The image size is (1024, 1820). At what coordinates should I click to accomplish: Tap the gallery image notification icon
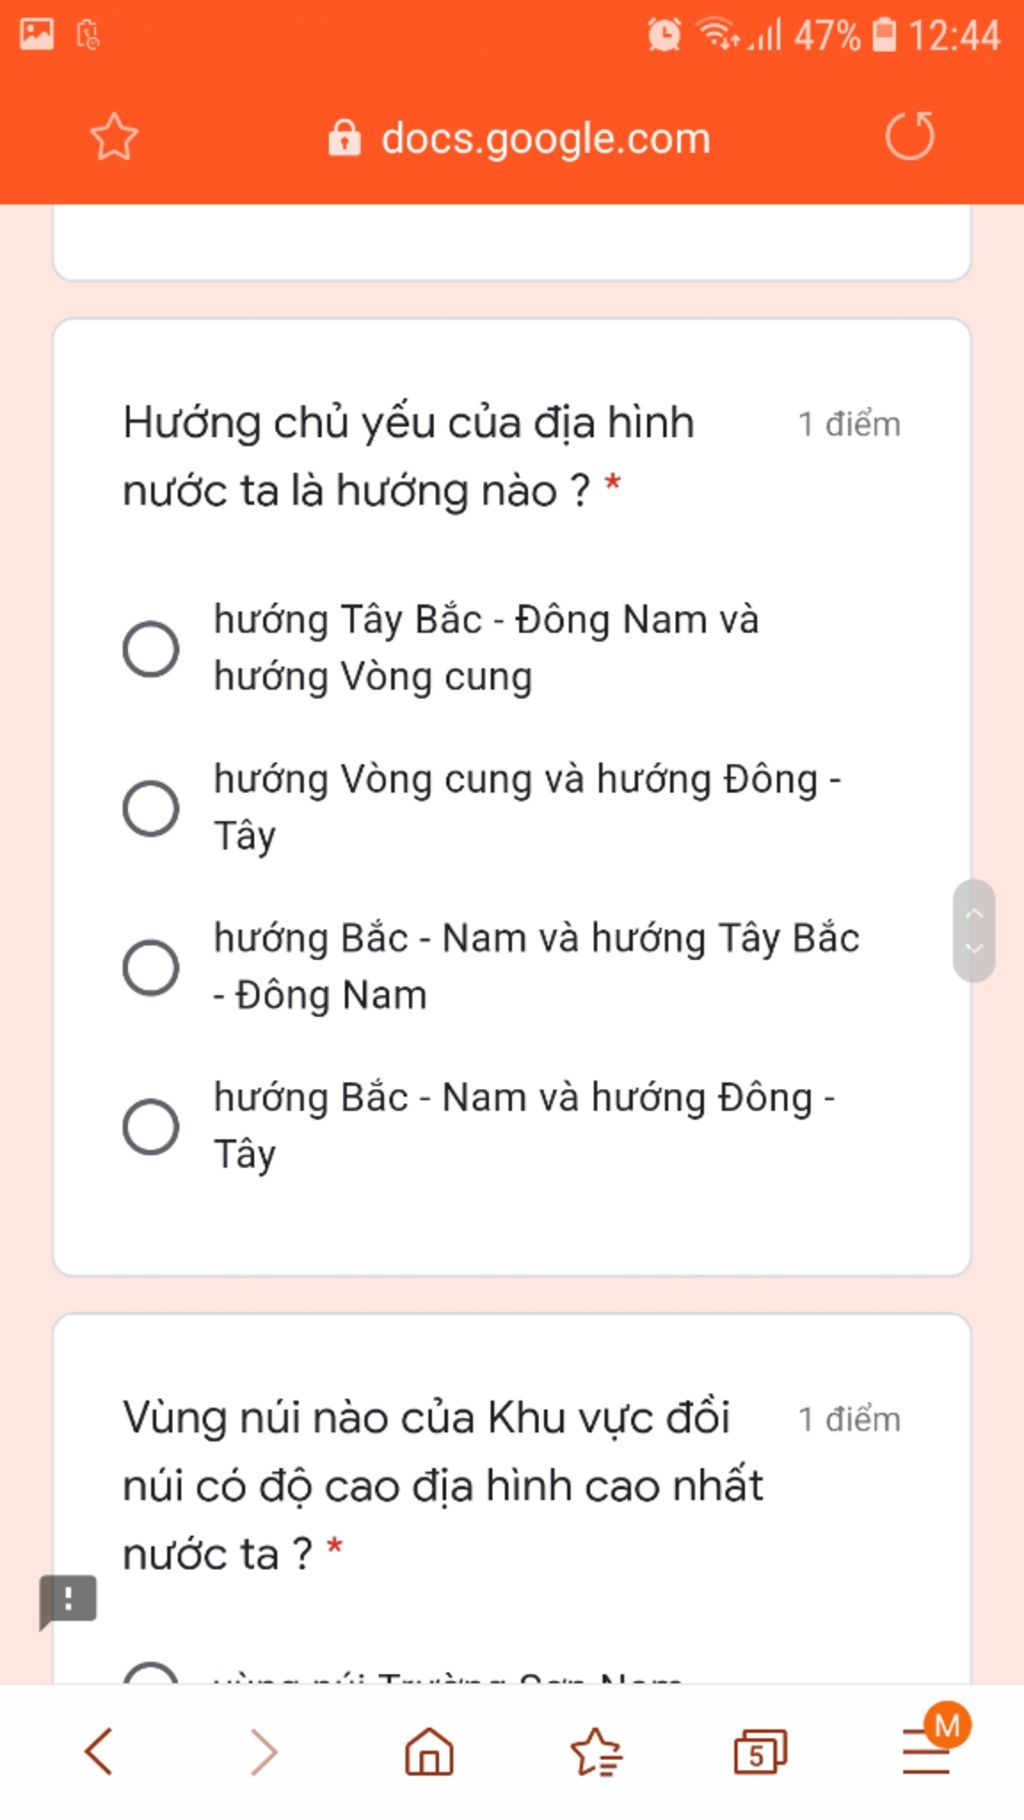tap(37, 34)
